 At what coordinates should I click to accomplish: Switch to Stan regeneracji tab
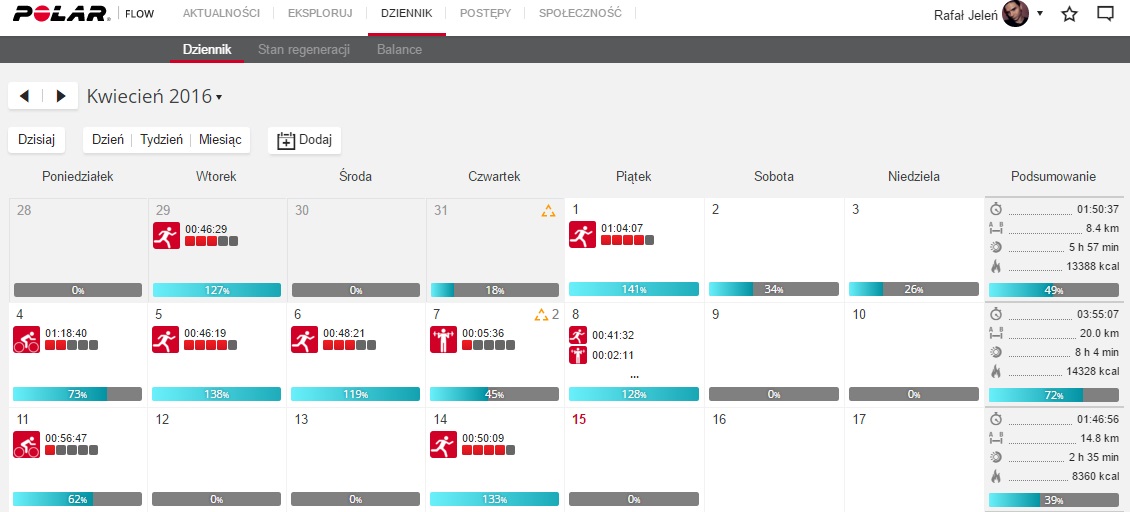click(x=304, y=49)
